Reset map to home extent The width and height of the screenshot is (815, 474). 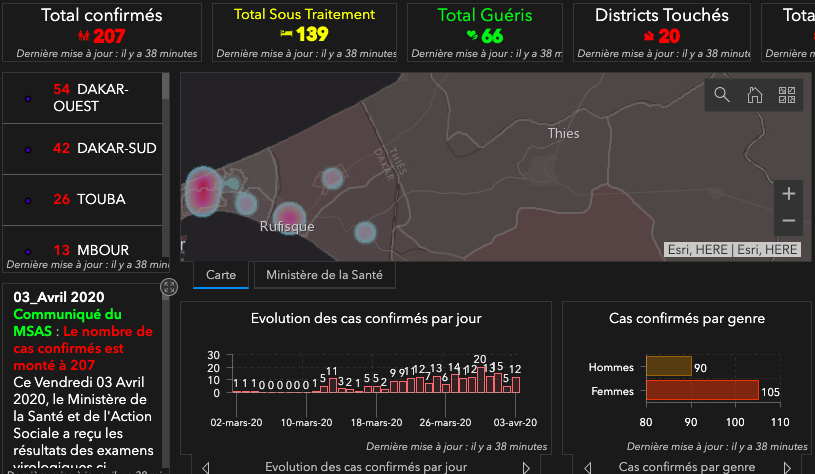pos(755,95)
